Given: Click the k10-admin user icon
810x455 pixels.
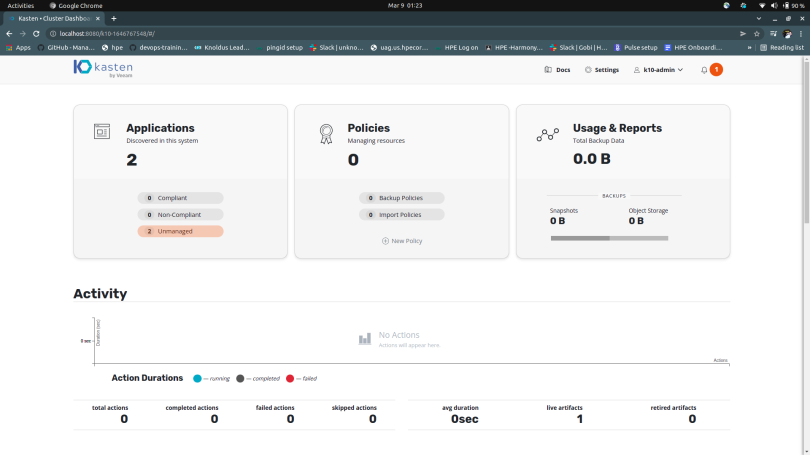Looking at the screenshot, I should click(637, 70).
